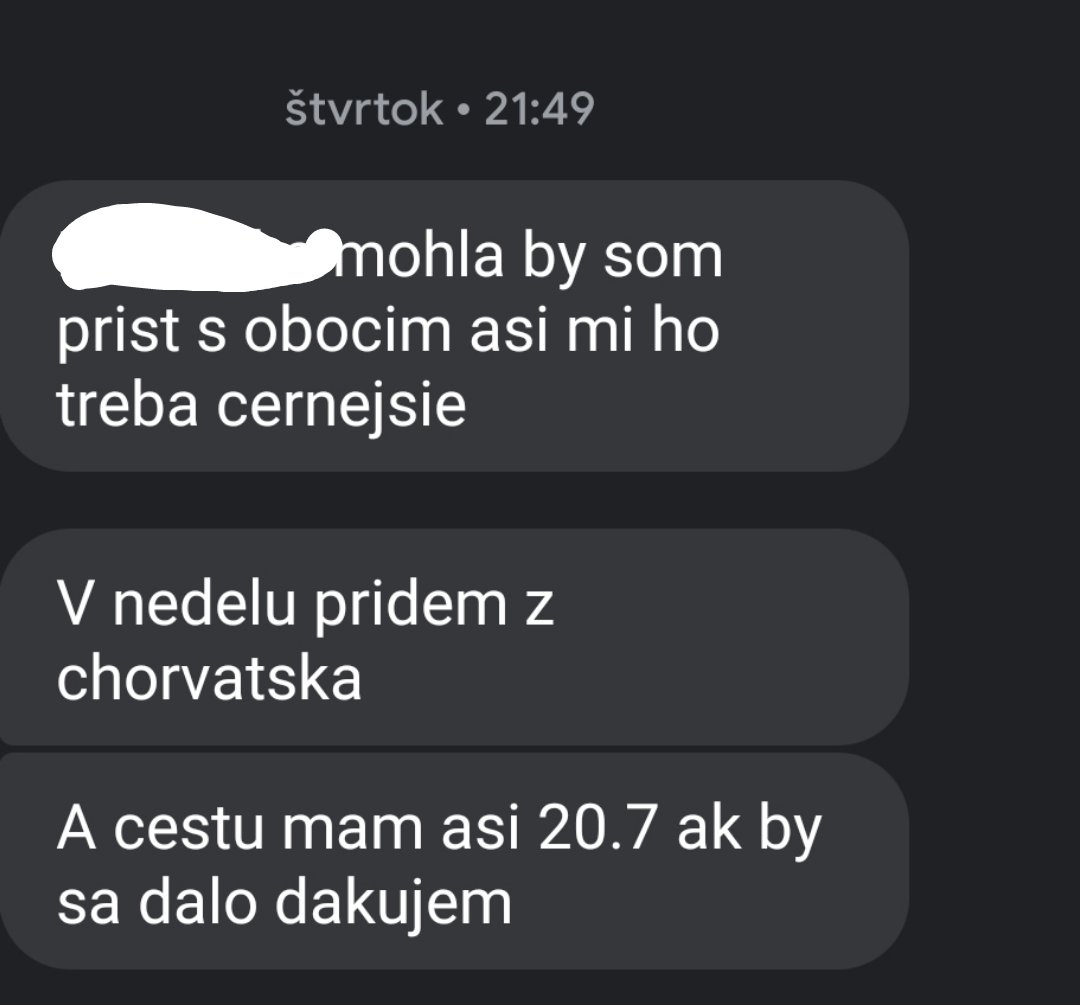Tap the time '21:49' in the header

coord(539,109)
